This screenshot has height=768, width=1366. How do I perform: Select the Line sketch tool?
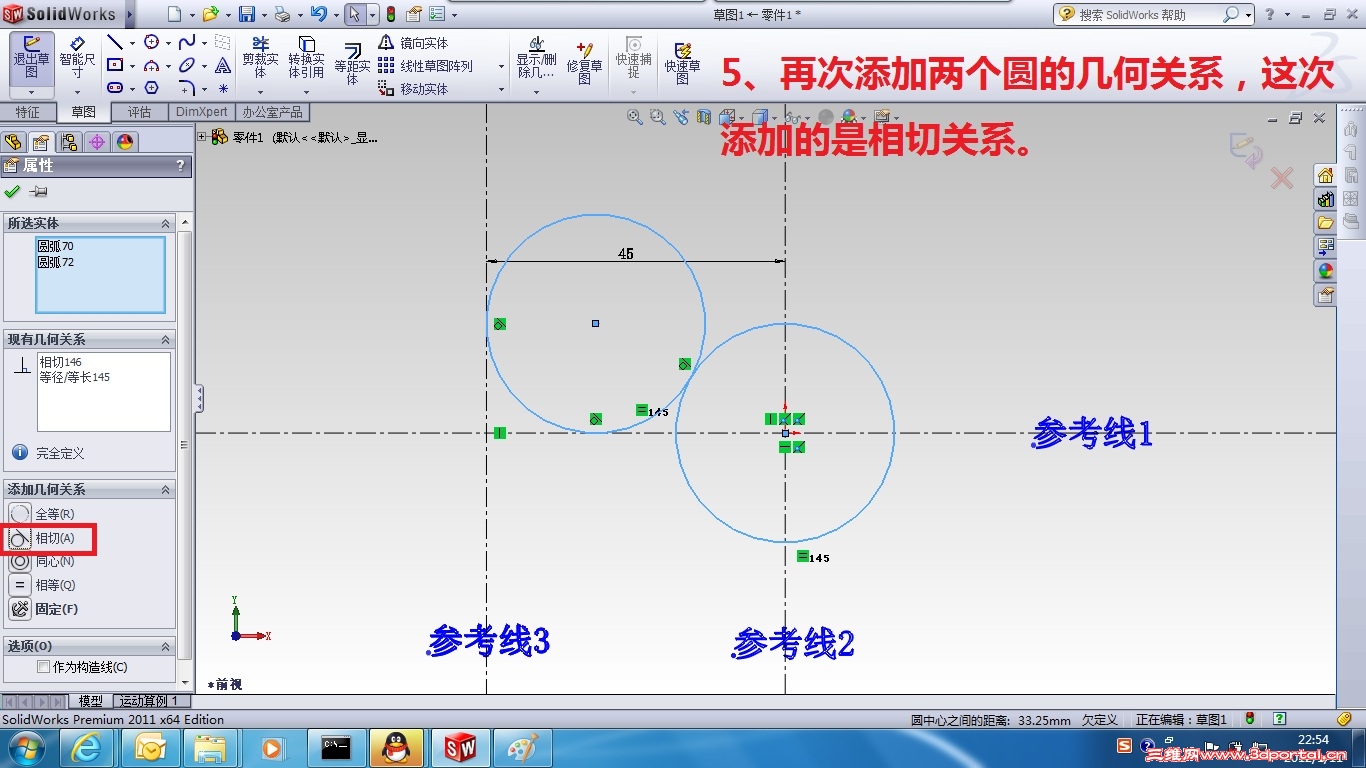click(114, 42)
